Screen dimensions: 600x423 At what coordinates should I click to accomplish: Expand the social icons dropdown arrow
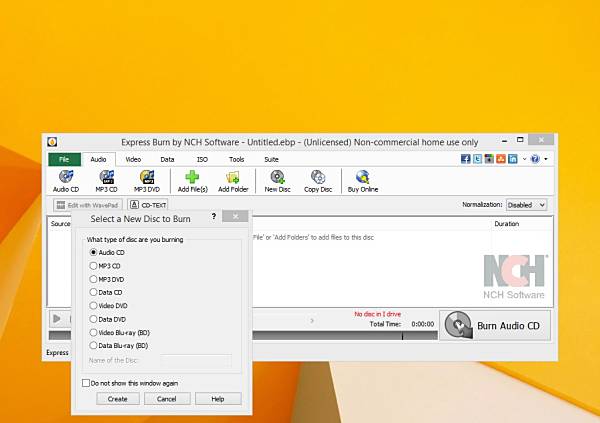click(524, 159)
